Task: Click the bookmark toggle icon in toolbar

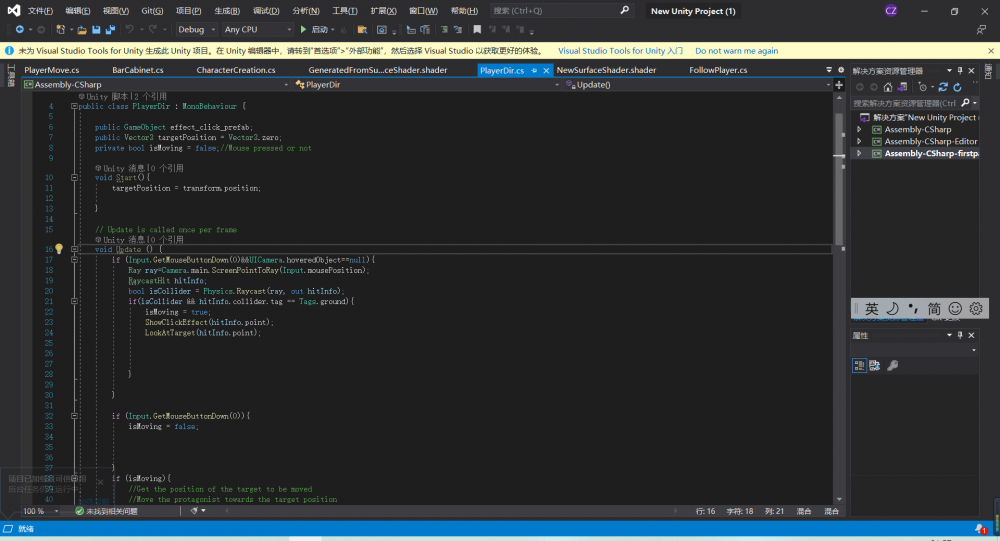Action: pyautogui.click(x=477, y=29)
